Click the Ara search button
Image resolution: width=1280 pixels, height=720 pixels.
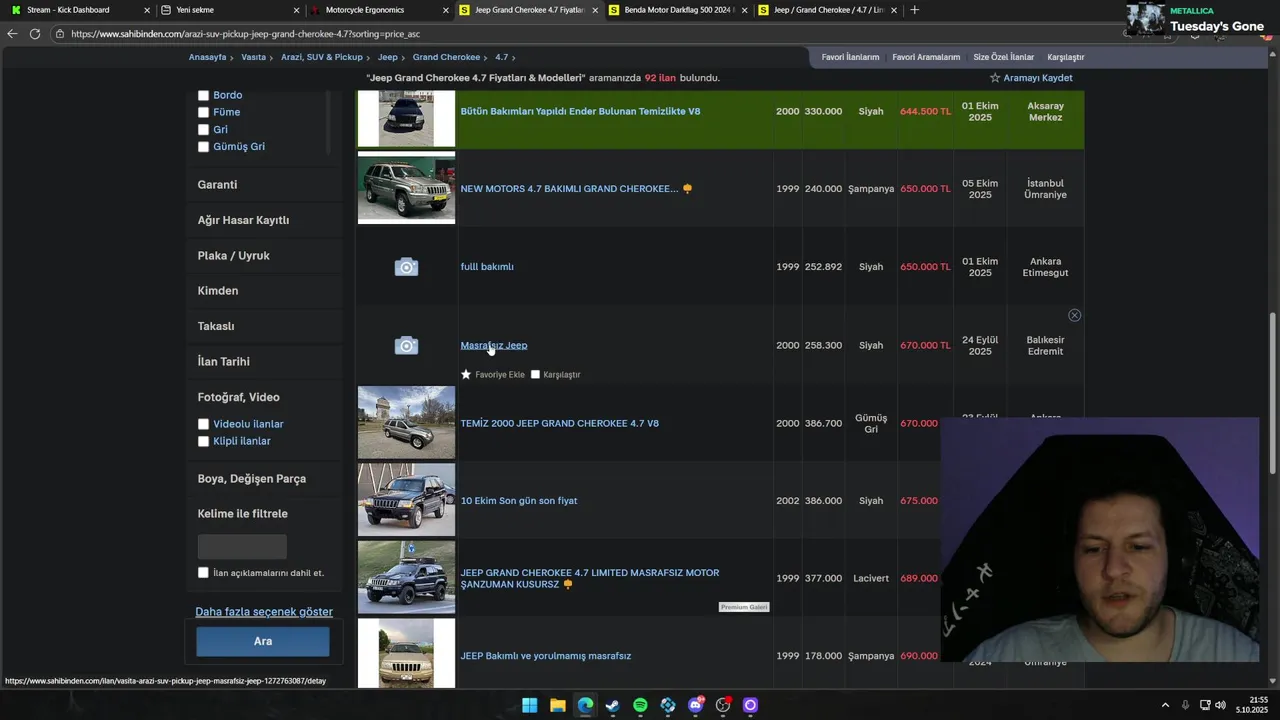[263, 642]
